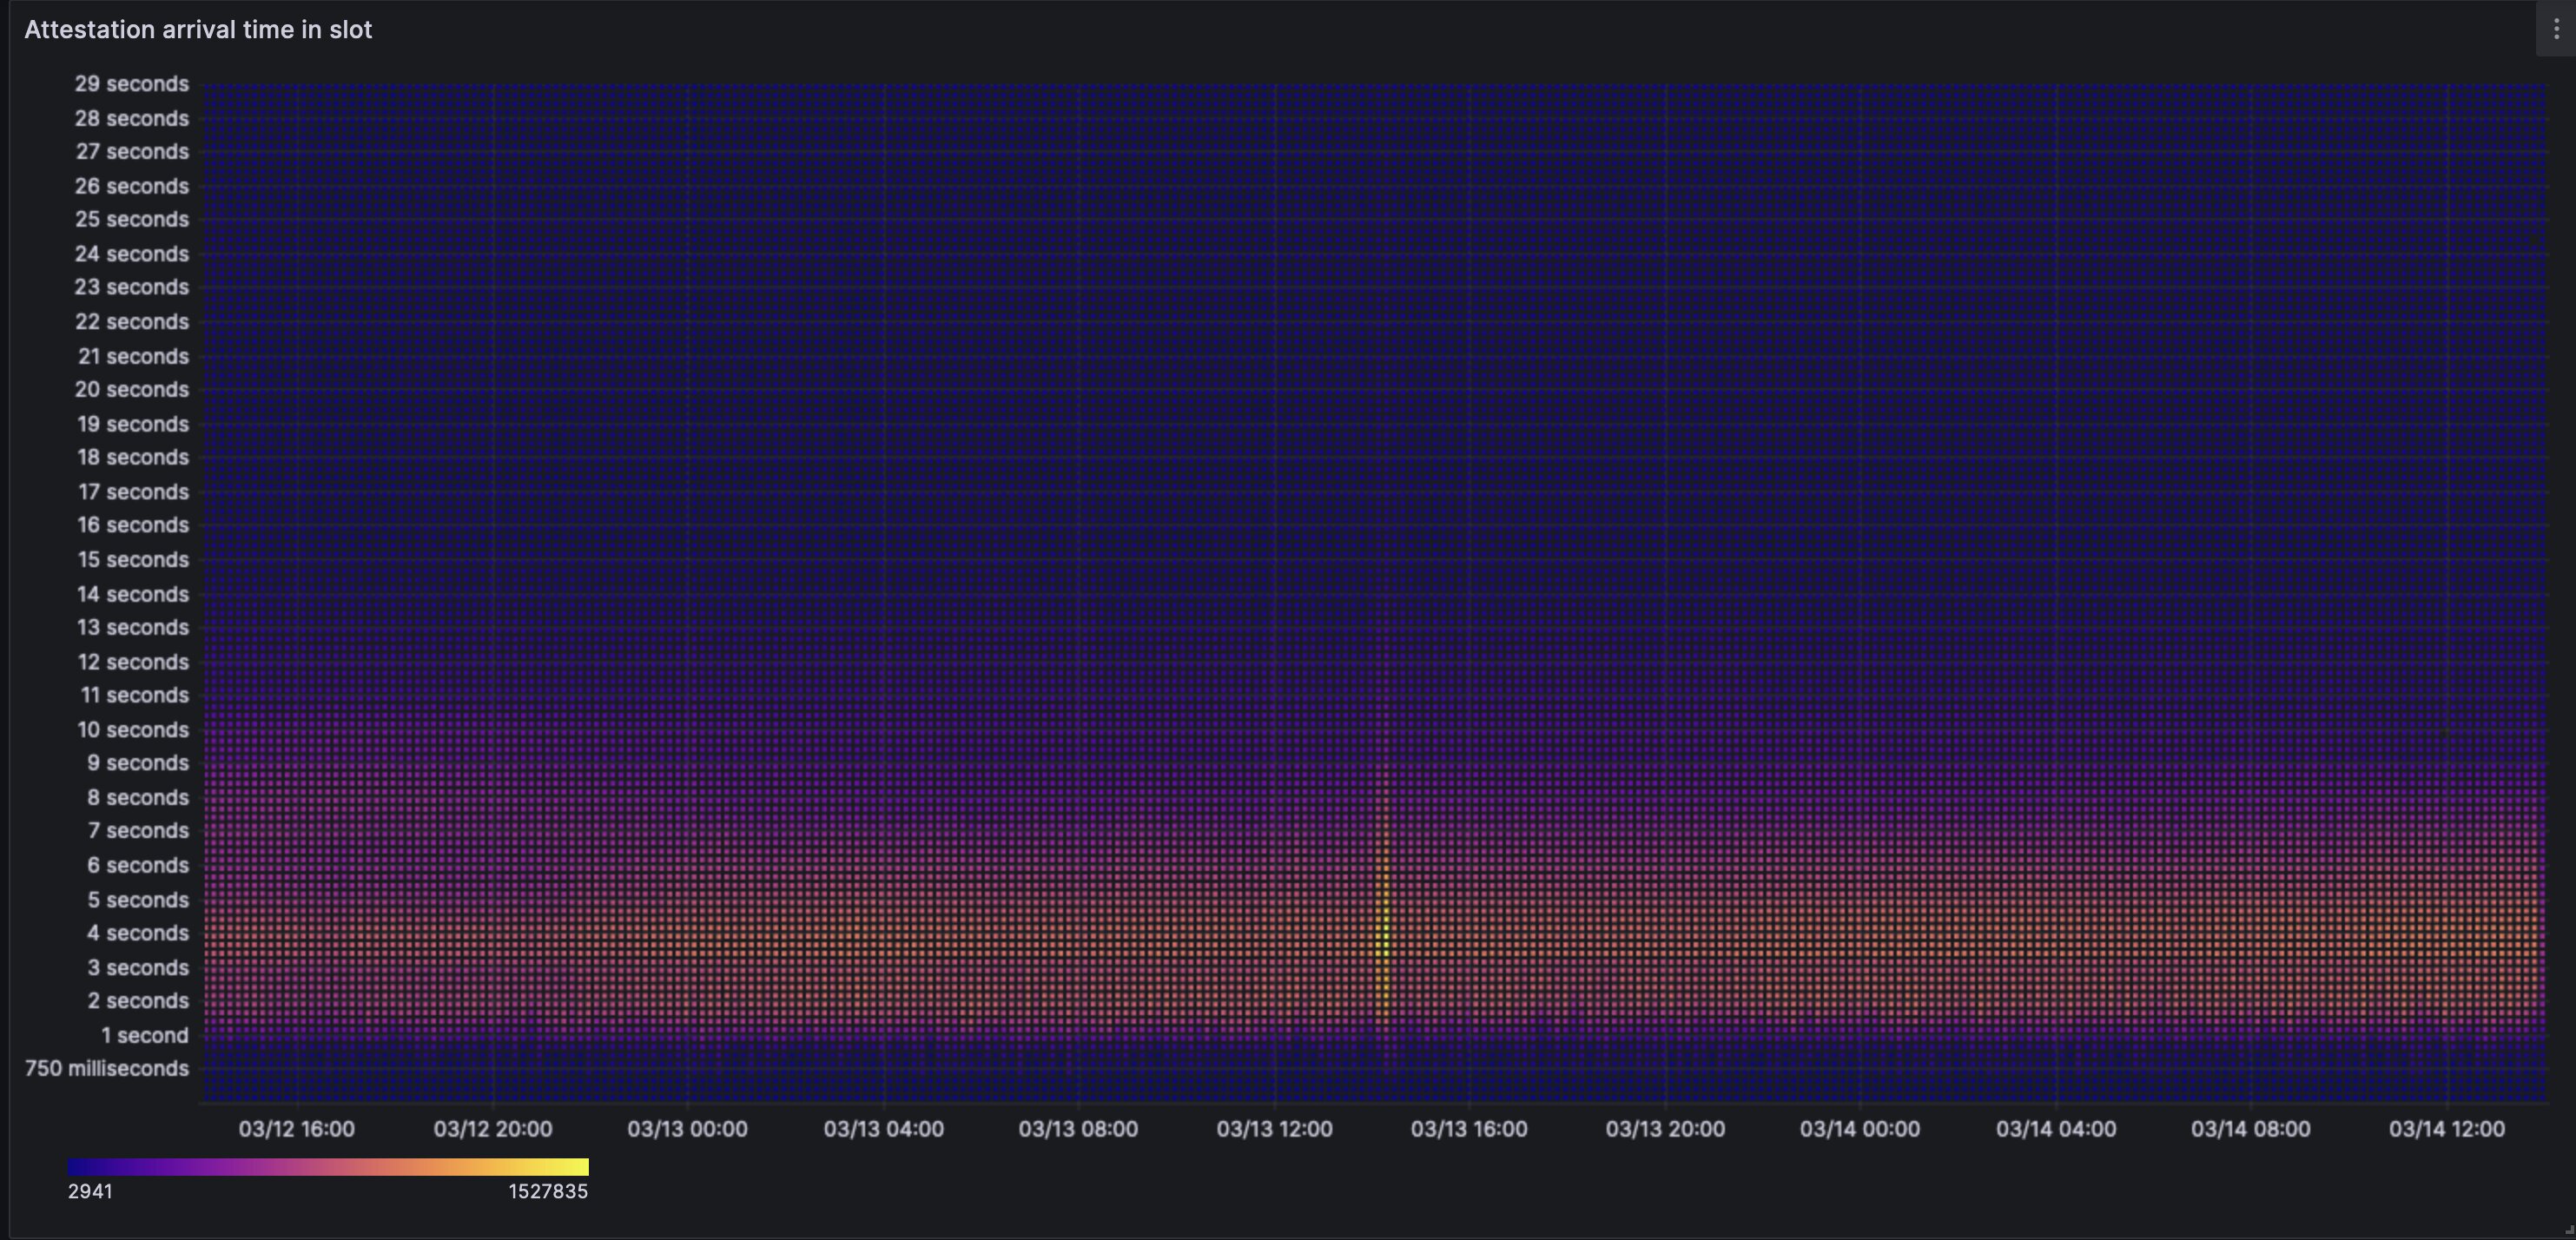This screenshot has width=2576, height=1240.
Task: Select the '29 seconds' y-axis label
Action: pos(131,84)
